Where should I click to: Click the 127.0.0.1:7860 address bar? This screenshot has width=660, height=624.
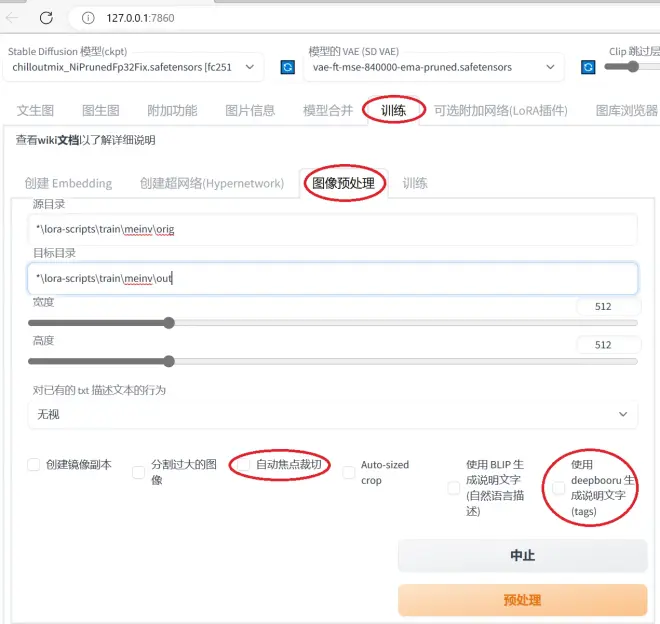362,18
